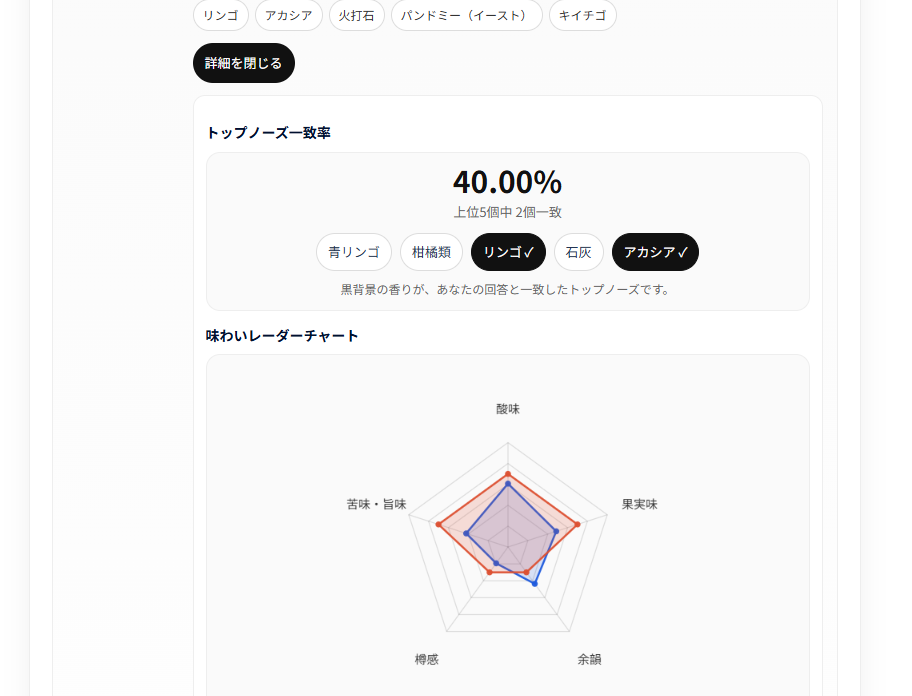Click the 余韻 radar axis label
912x696 pixels.
[590, 660]
